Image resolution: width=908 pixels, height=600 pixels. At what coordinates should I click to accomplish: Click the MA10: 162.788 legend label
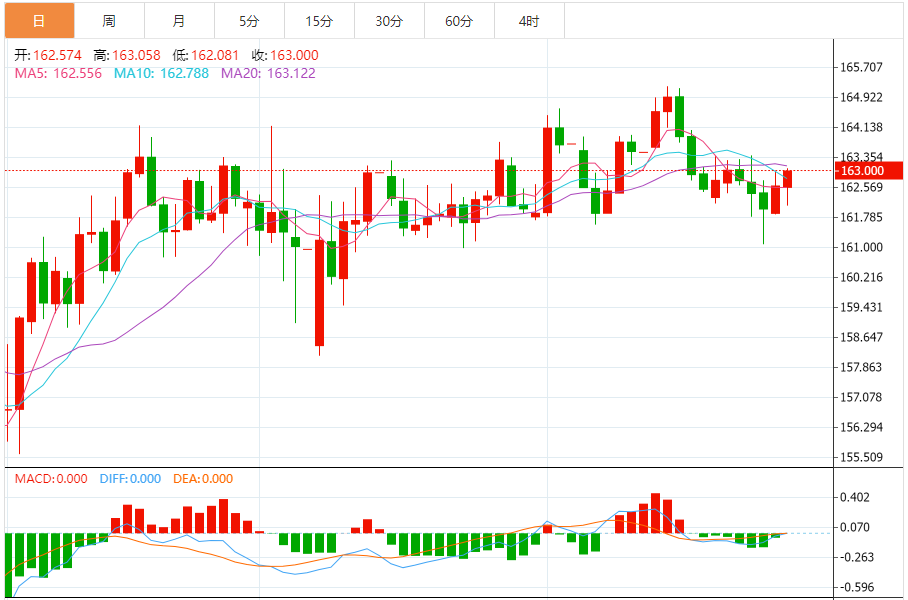pos(161,74)
